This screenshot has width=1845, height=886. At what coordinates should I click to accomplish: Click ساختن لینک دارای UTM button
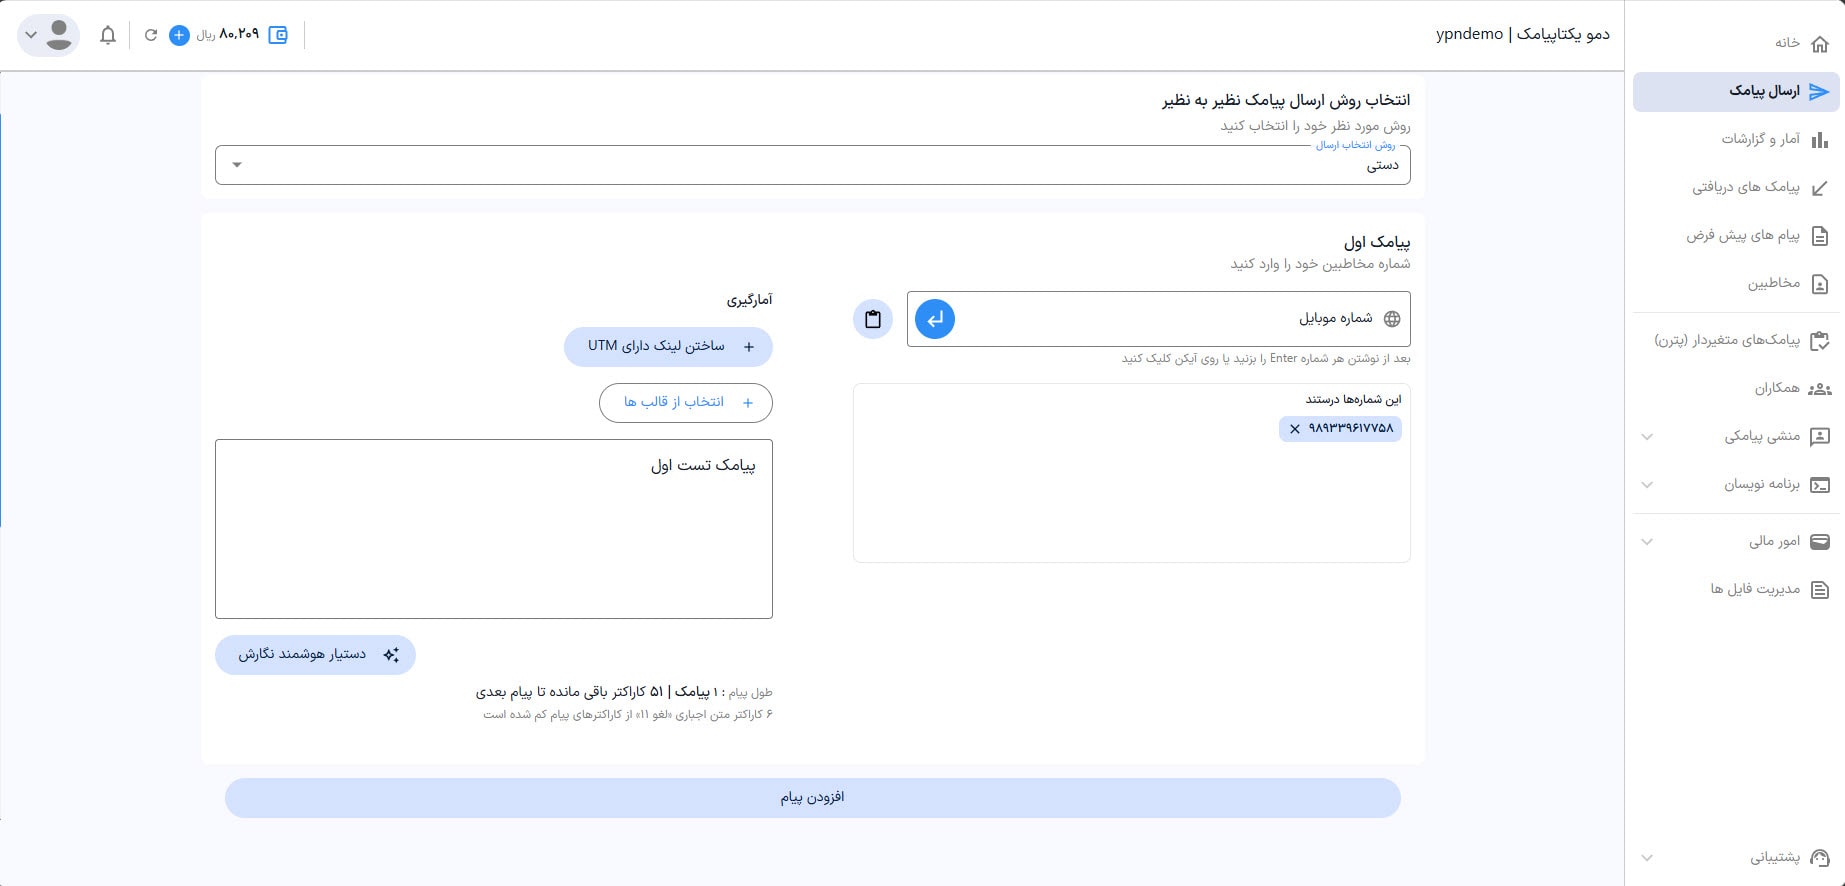[668, 346]
